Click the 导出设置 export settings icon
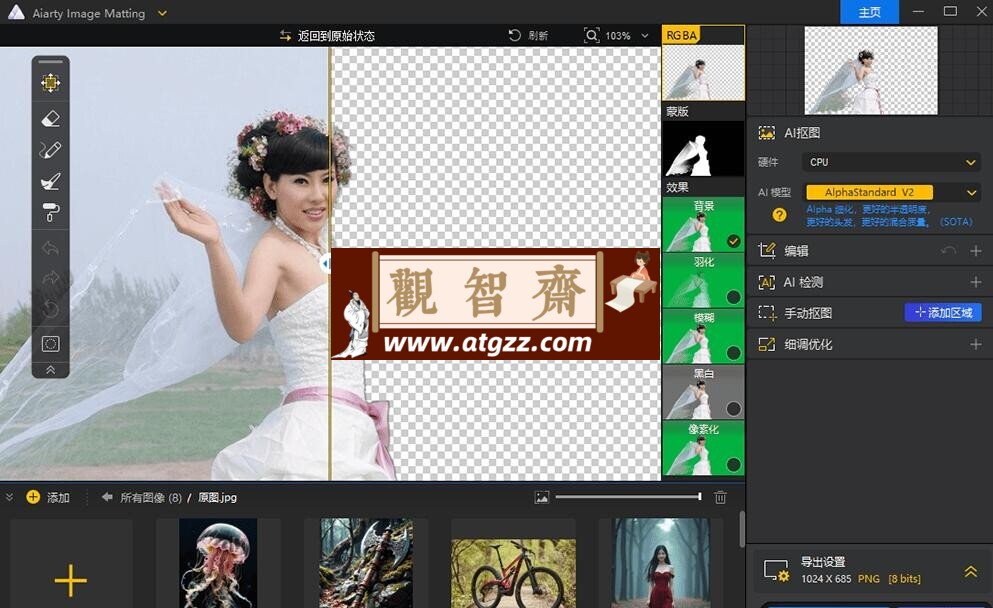The height and width of the screenshot is (608, 993). (776, 571)
